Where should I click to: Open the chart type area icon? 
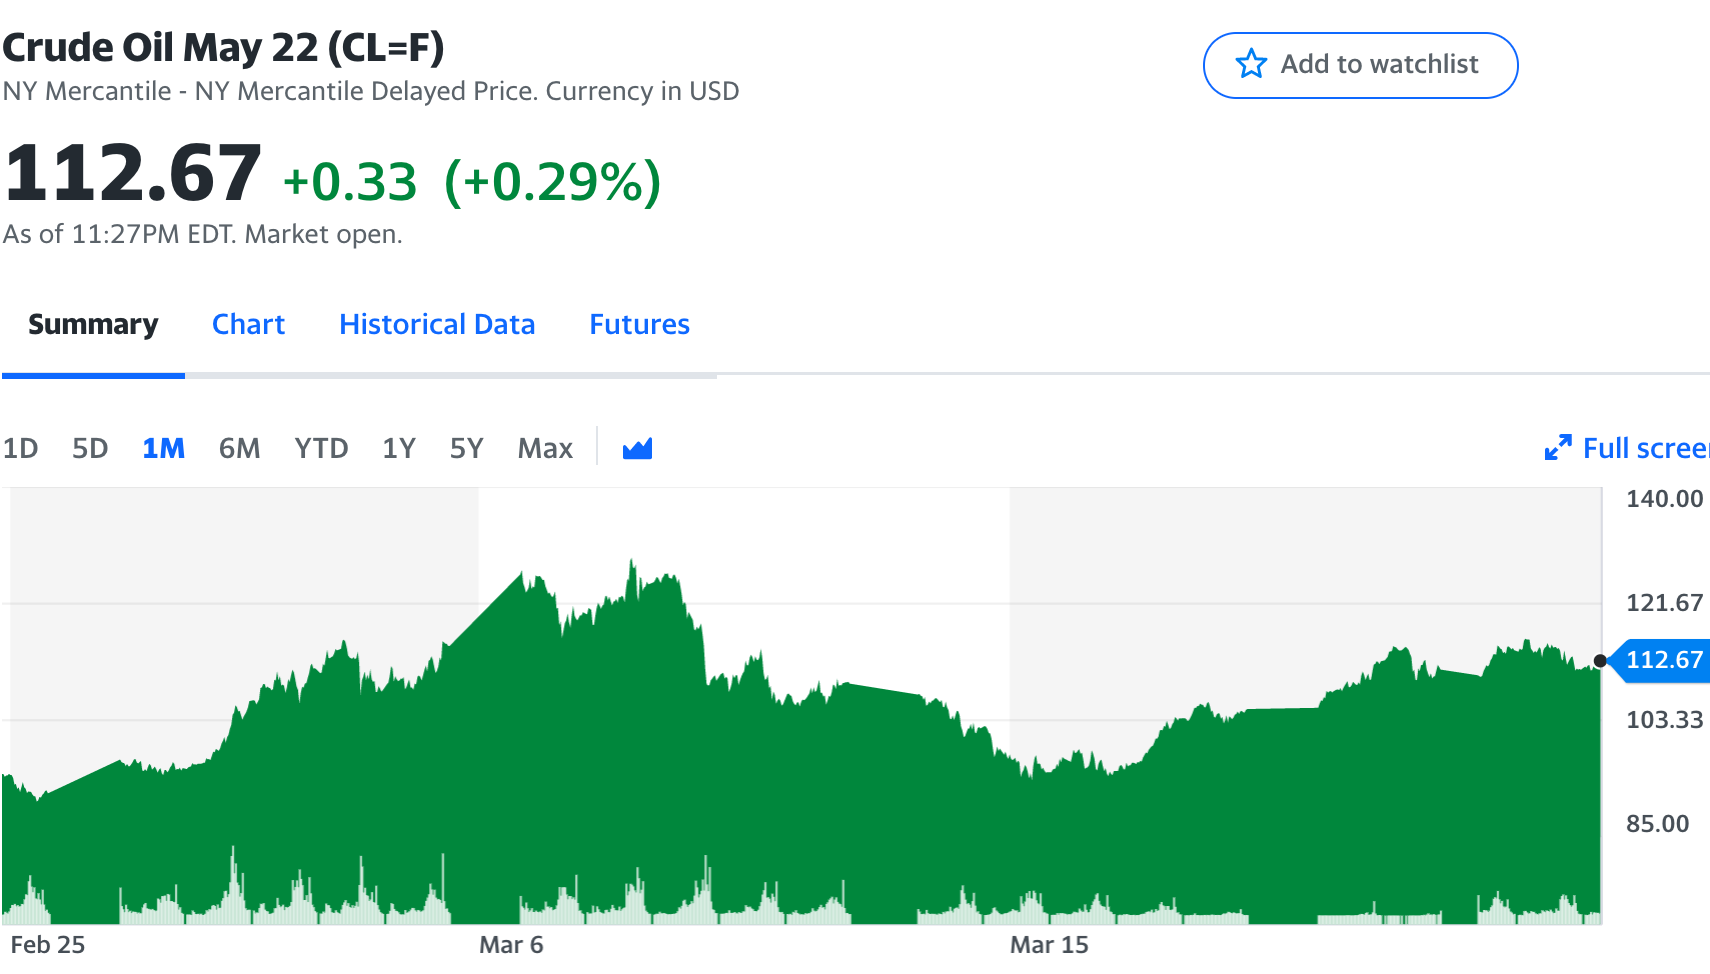(x=637, y=449)
